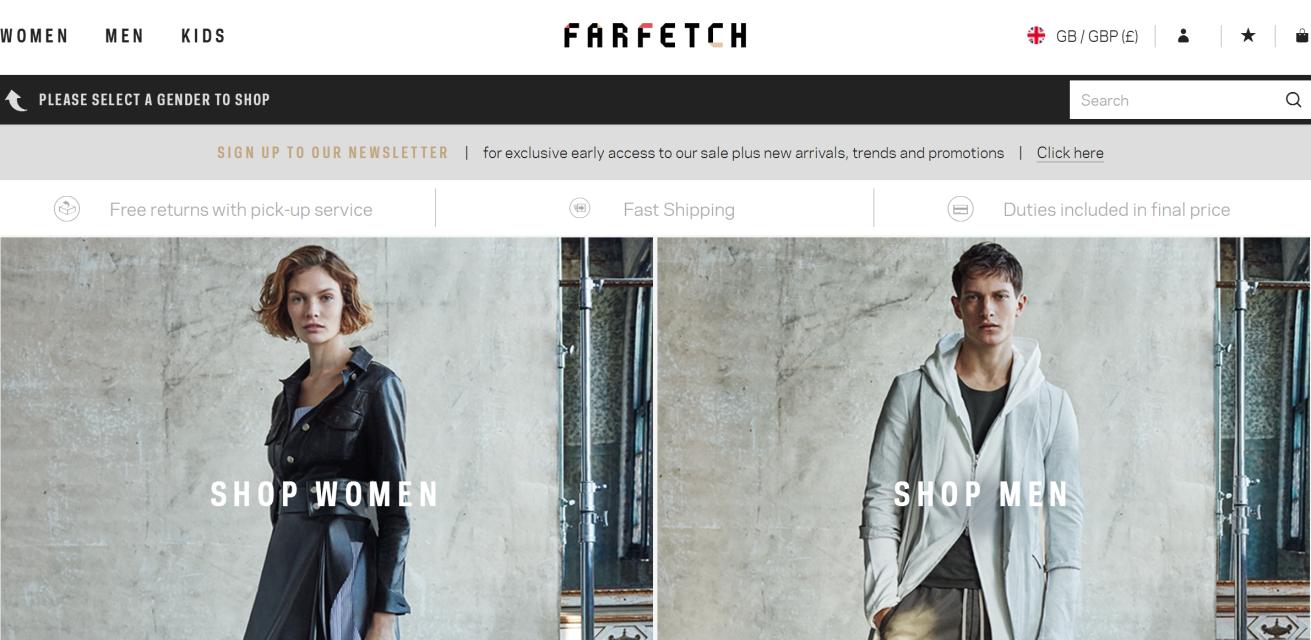This screenshot has width=1311, height=640.
Task: Click Sign Up To Our Newsletter text
Action: 333,153
